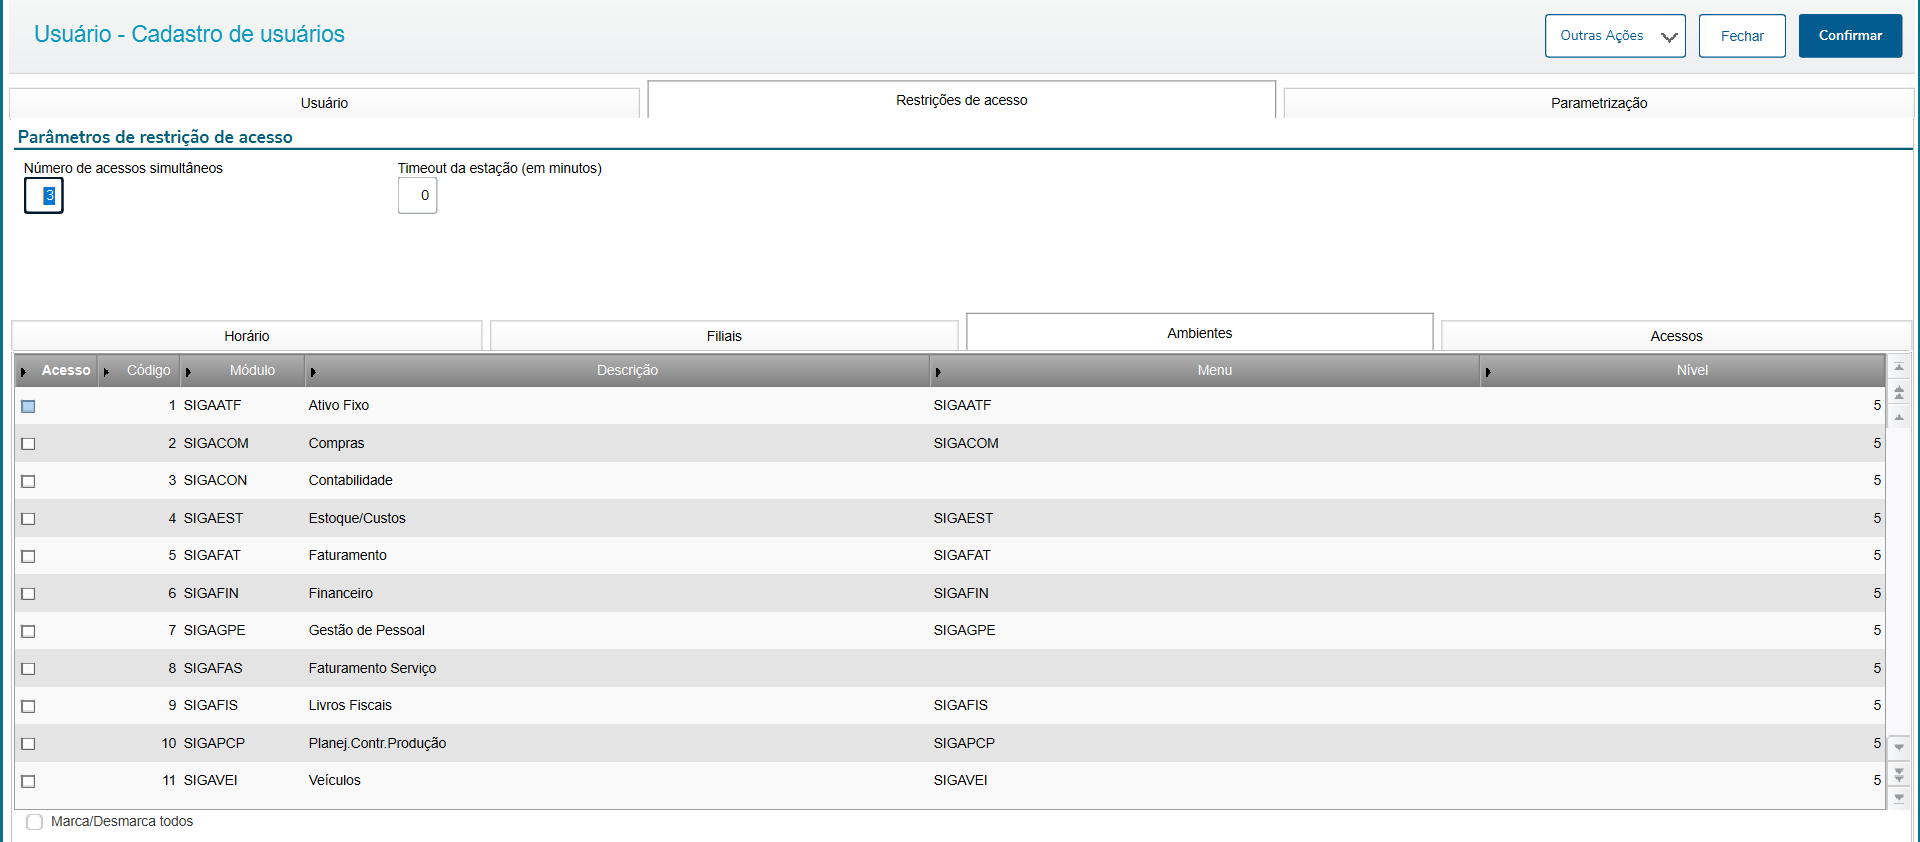This screenshot has height=842, width=1920.
Task: Check the SIGAFAT Faturamento access box
Action: [x=28, y=556]
